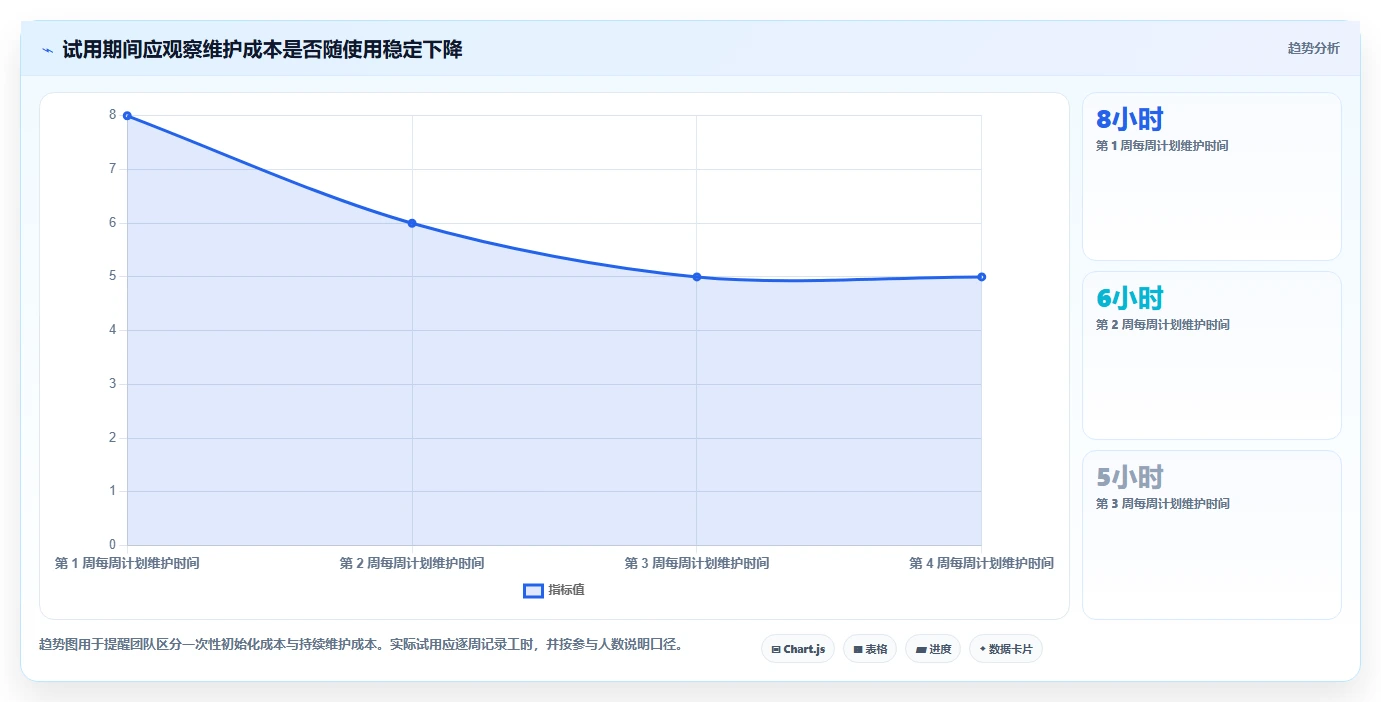
Task: Click y-axis tick label 0
Action: pos(113,545)
